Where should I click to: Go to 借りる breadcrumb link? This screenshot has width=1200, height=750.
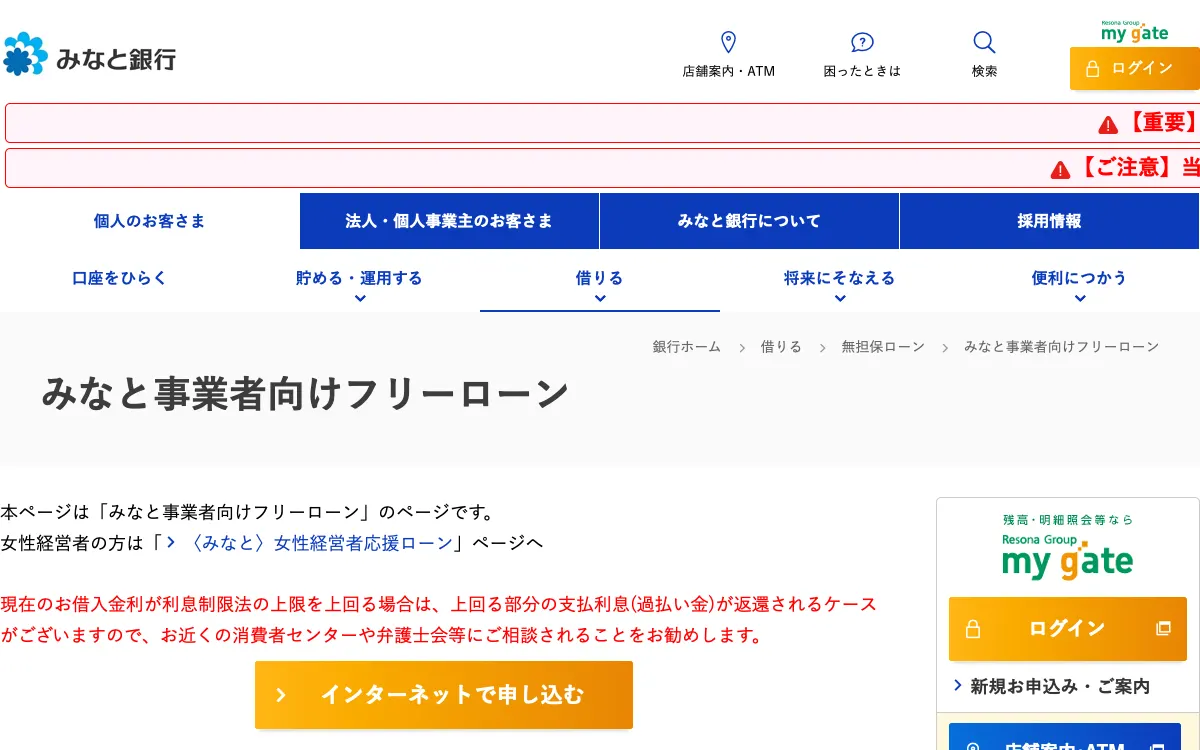coord(781,347)
